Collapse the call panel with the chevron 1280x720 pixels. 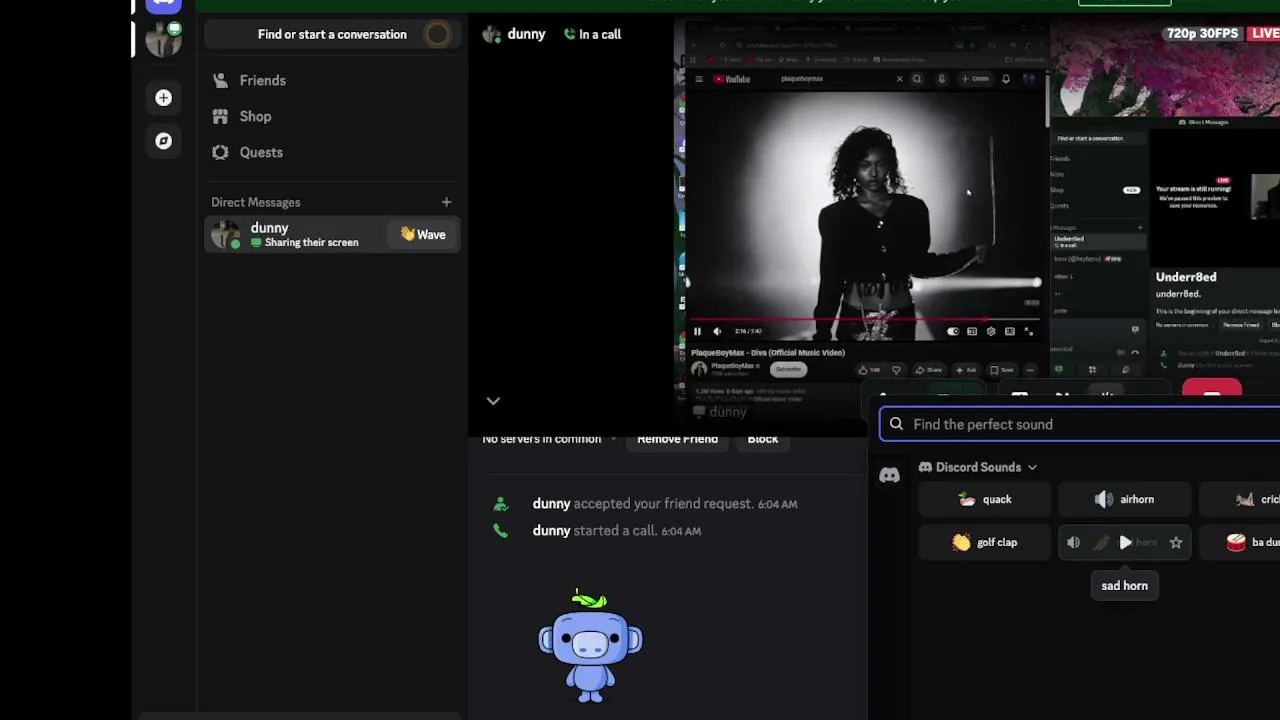[493, 400]
